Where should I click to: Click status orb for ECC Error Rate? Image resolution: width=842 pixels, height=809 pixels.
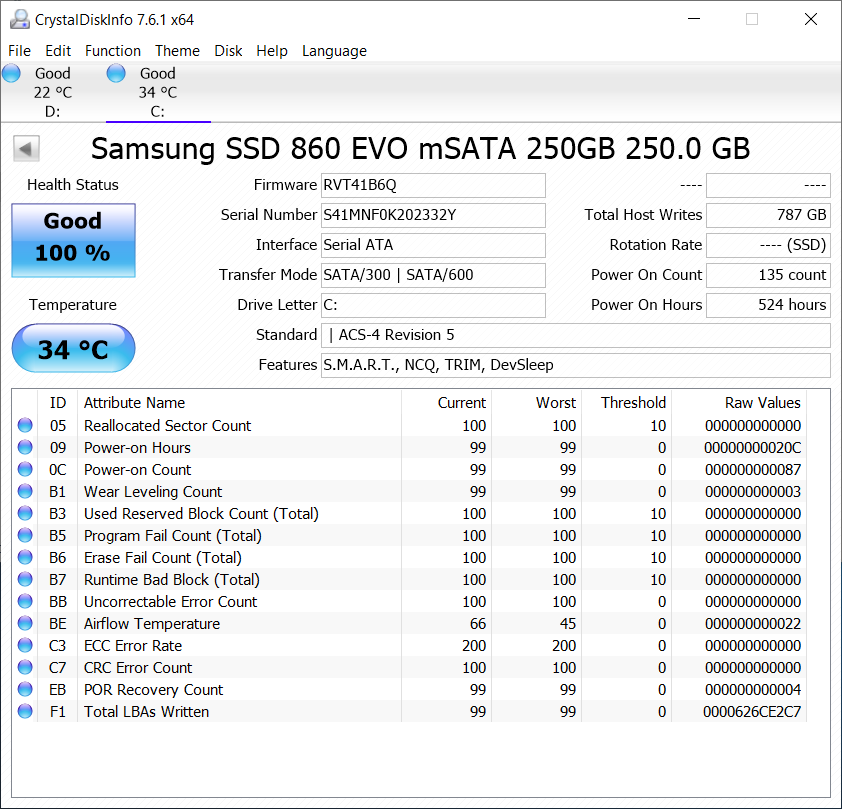[x=25, y=645]
